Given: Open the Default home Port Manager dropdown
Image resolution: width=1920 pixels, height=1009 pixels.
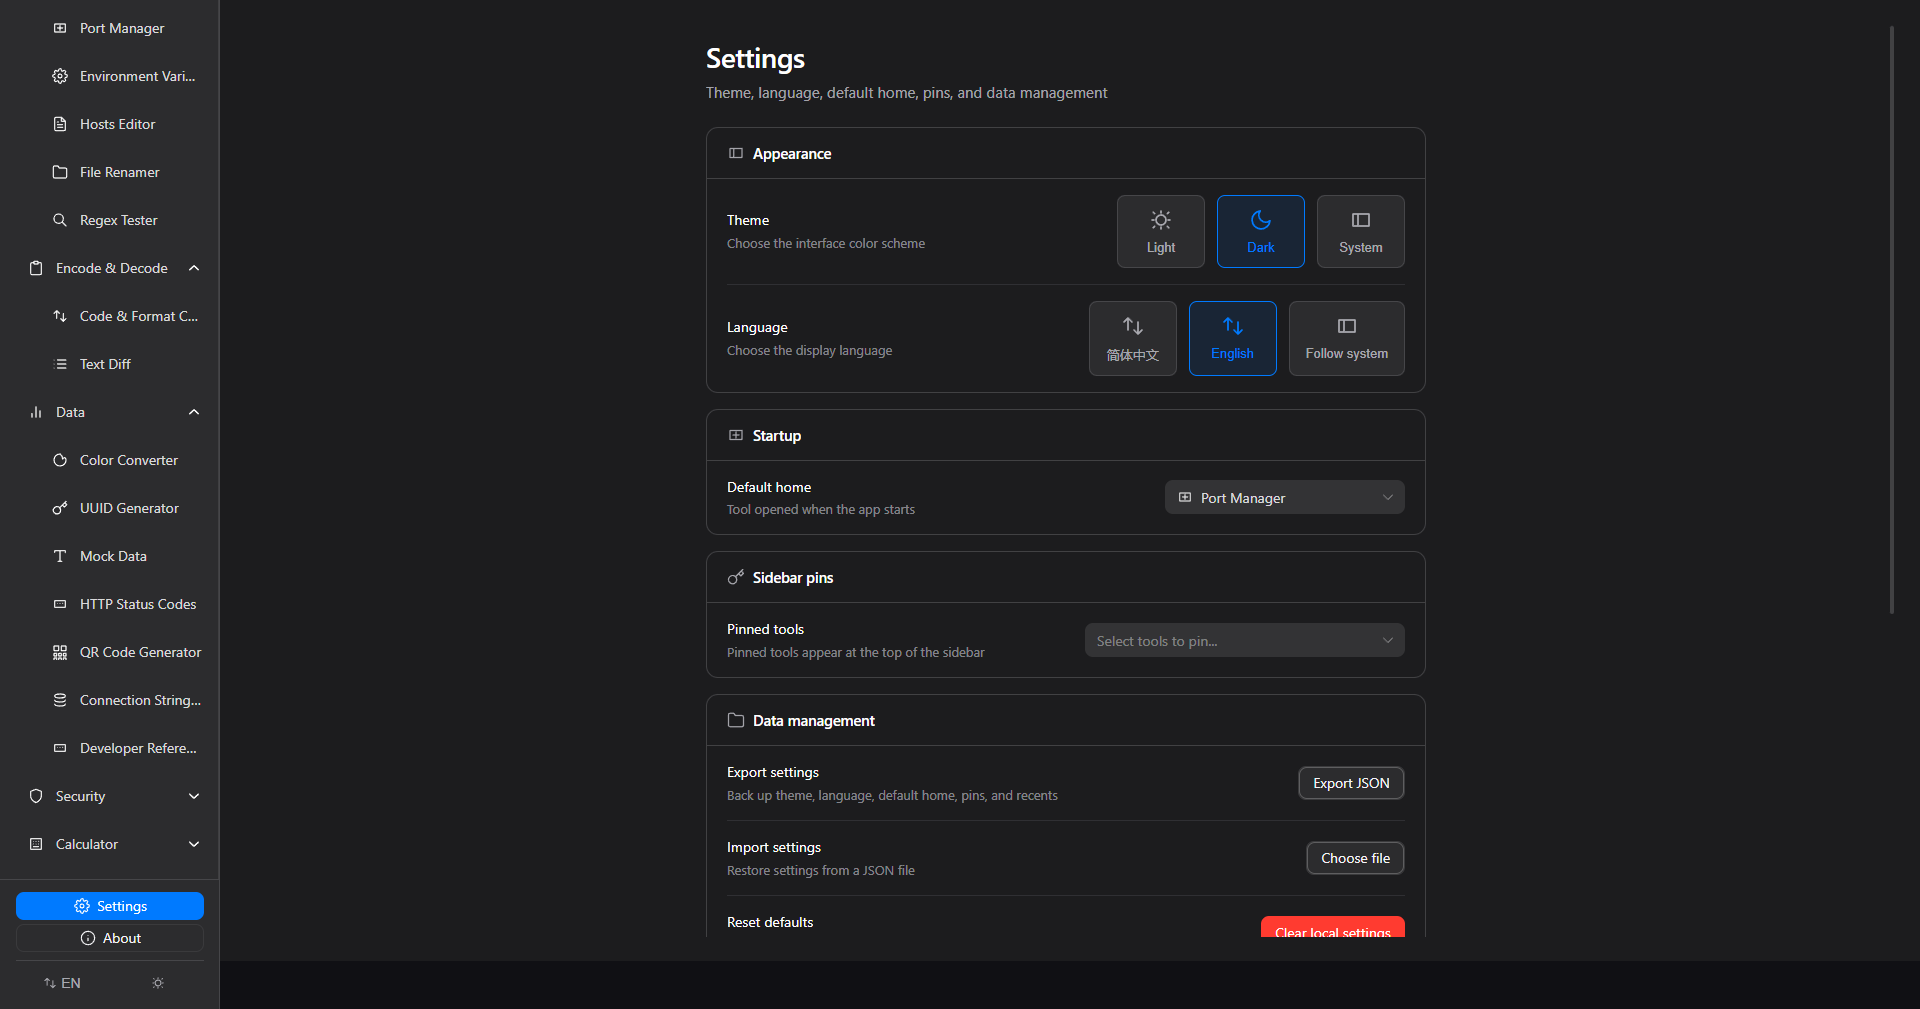Looking at the screenshot, I should click(x=1284, y=497).
